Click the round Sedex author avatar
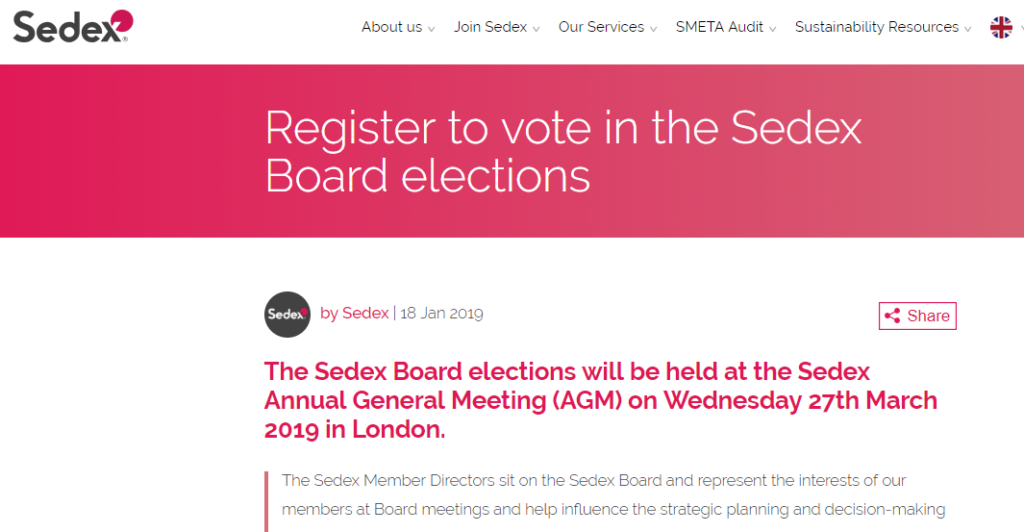 (287, 314)
